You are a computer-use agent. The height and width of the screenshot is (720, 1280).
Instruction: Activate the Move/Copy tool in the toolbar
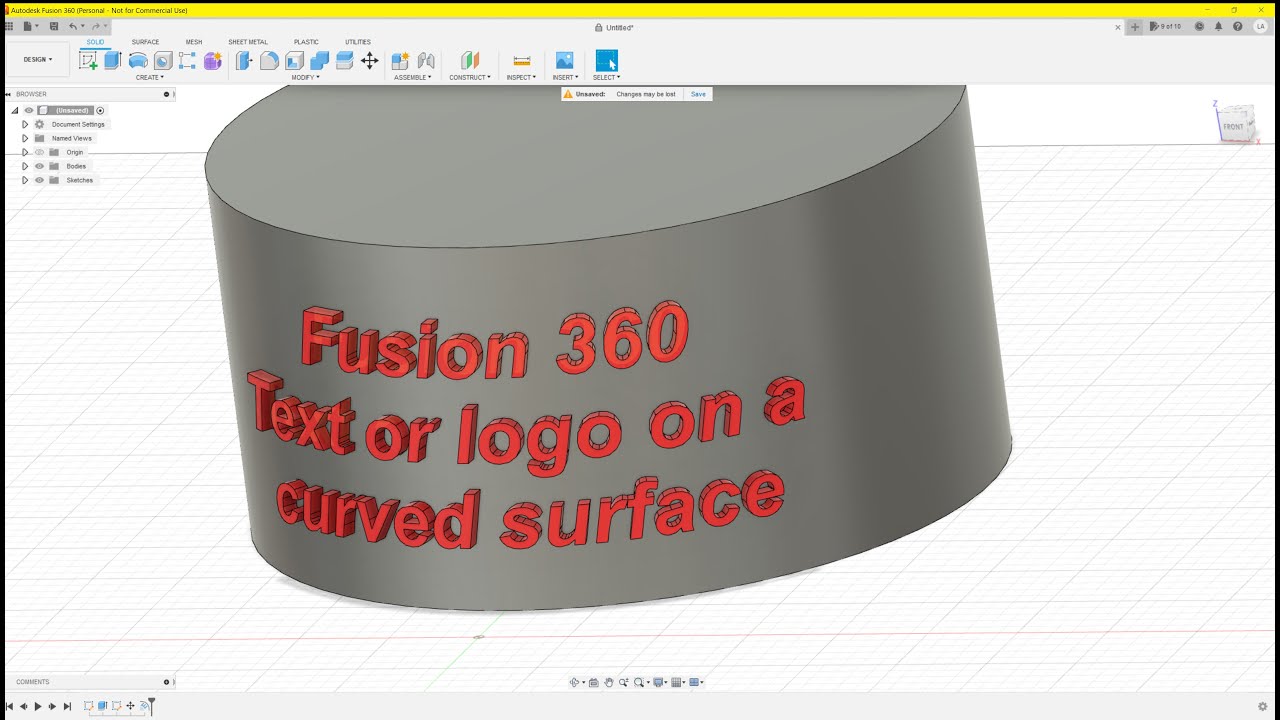coord(369,61)
